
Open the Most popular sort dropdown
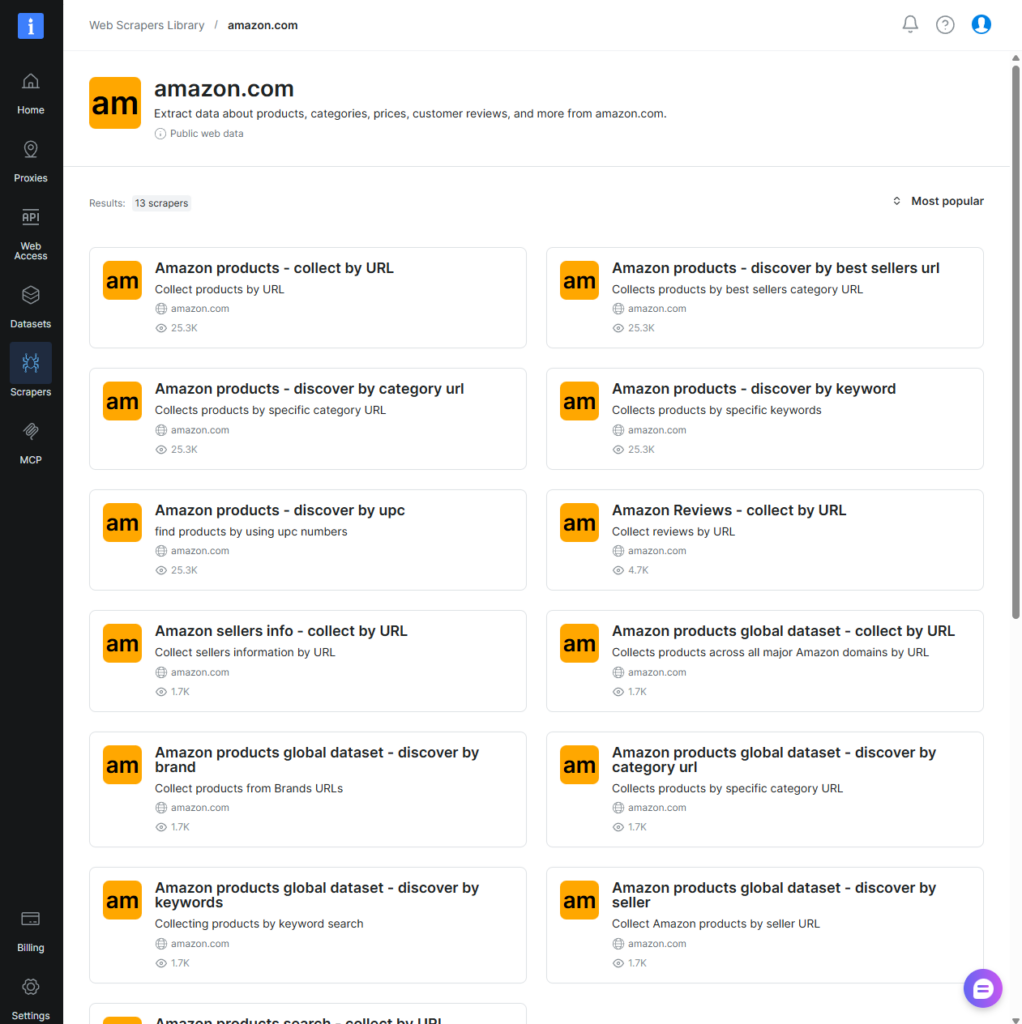pyautogui.click(x=938, y=201)
